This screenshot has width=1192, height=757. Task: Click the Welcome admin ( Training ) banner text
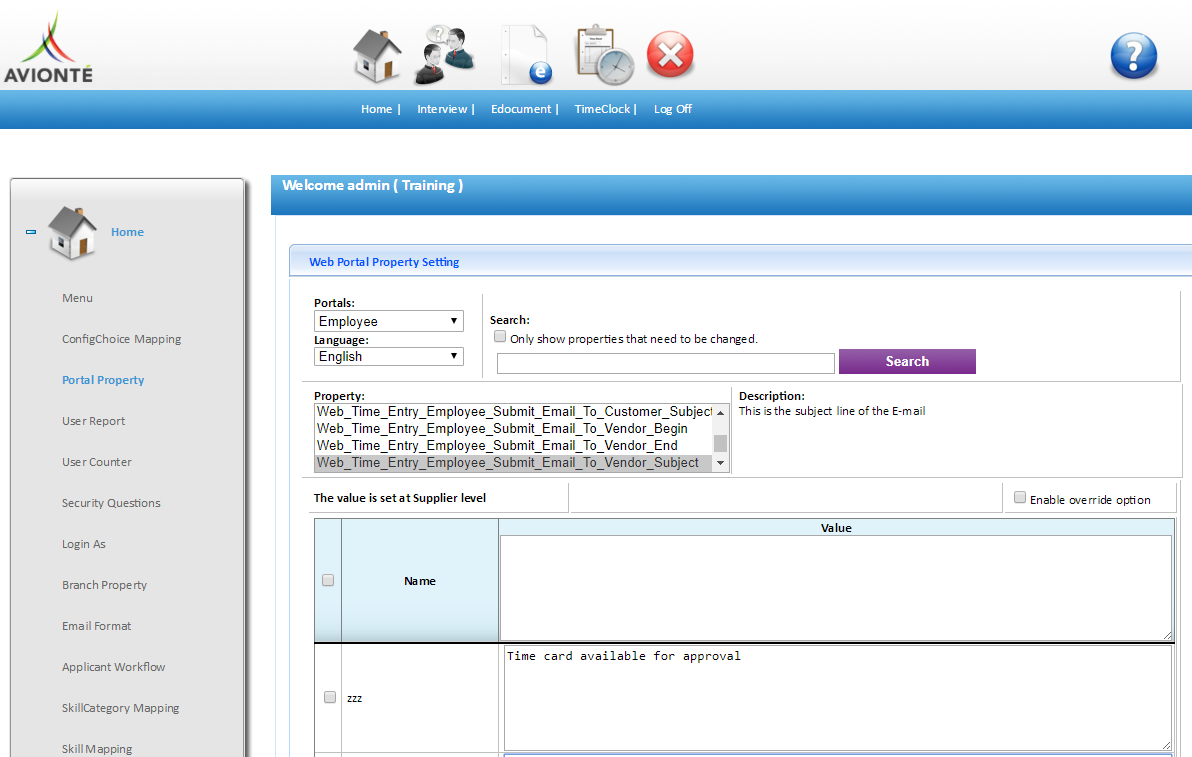point(372,185)
